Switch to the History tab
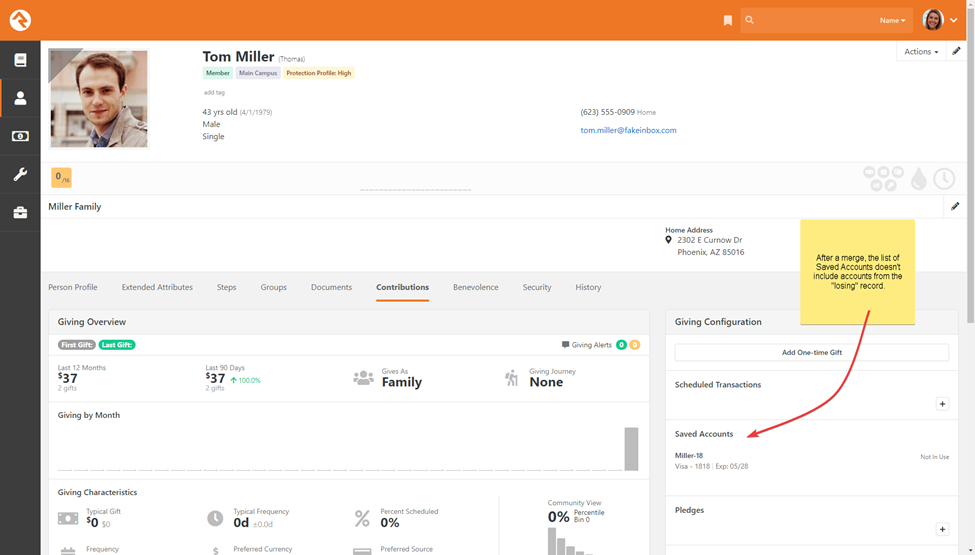 click(588, 287)
